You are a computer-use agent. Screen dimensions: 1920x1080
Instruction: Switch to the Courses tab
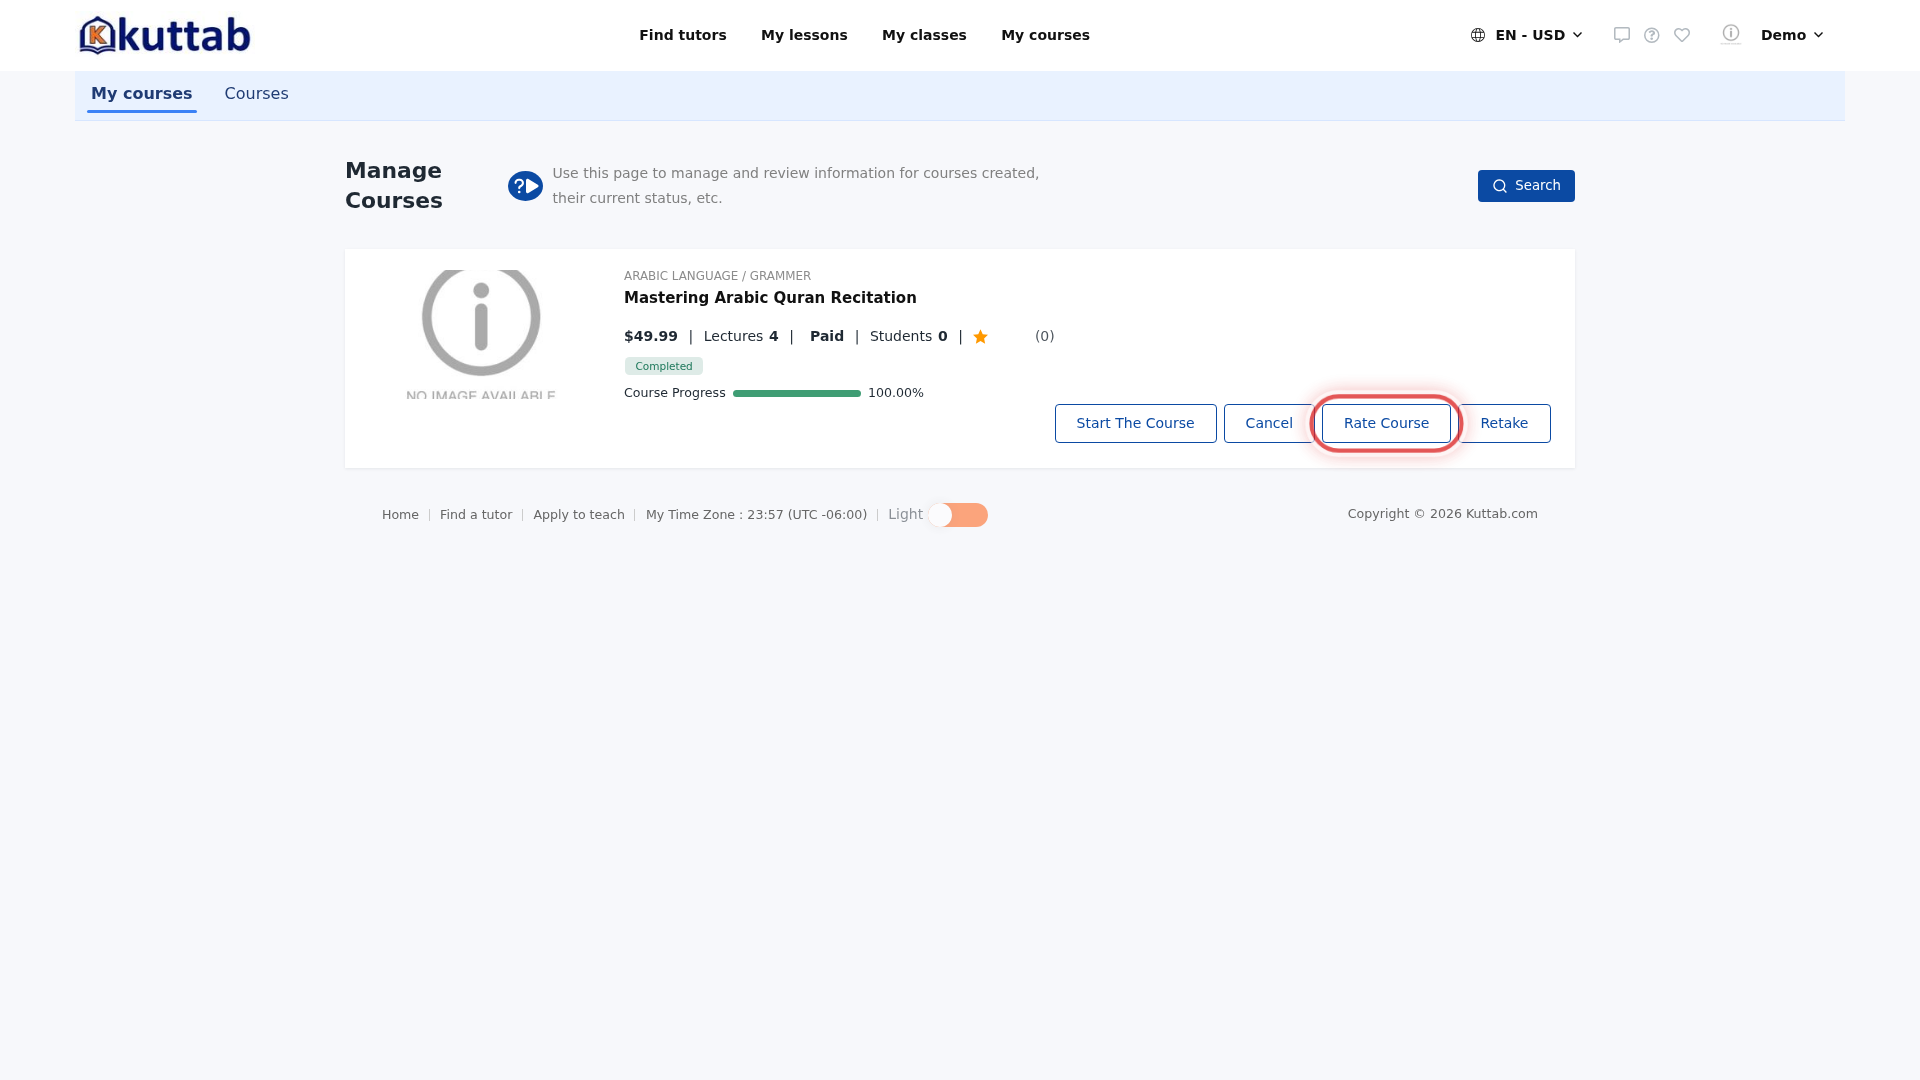pyautogui.click(x=256, y=94)
